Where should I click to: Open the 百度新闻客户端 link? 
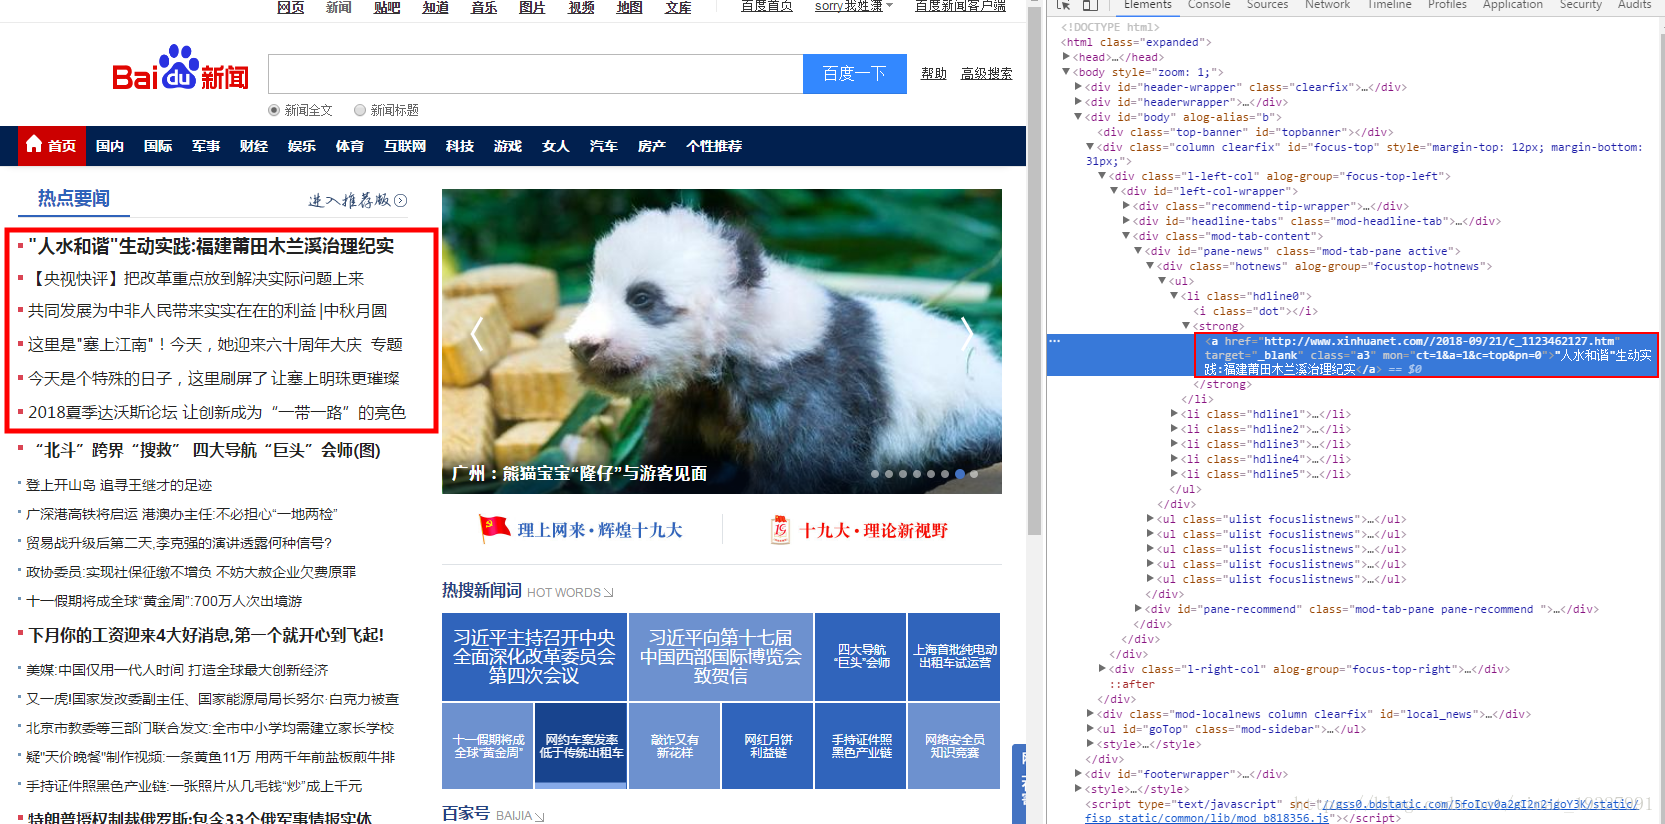pos(960,6)
